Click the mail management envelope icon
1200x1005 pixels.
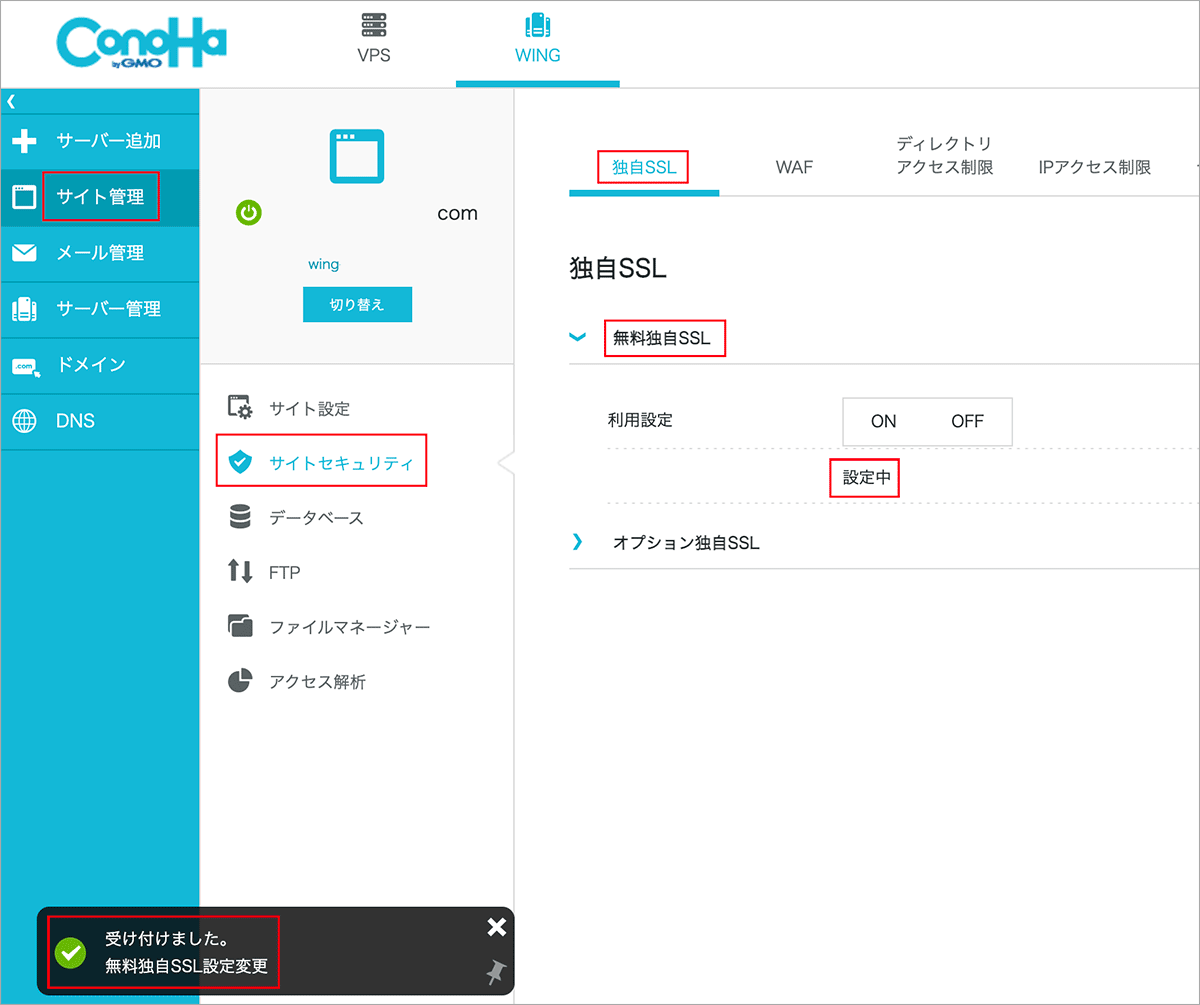pyautogui.click(x=24, y=253)
